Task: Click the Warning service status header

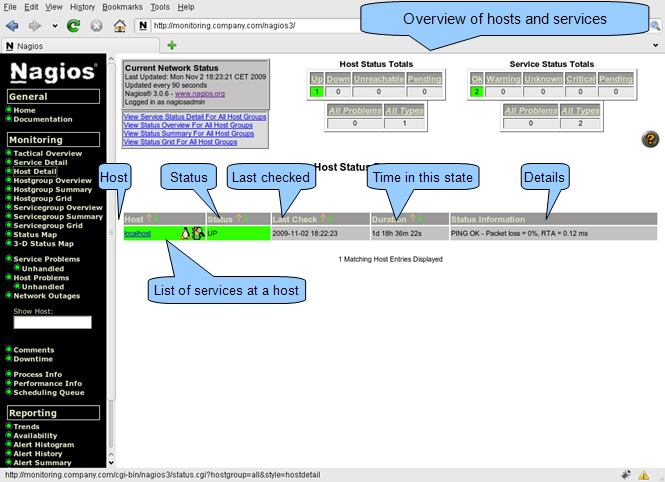Action: pos(503,79)
